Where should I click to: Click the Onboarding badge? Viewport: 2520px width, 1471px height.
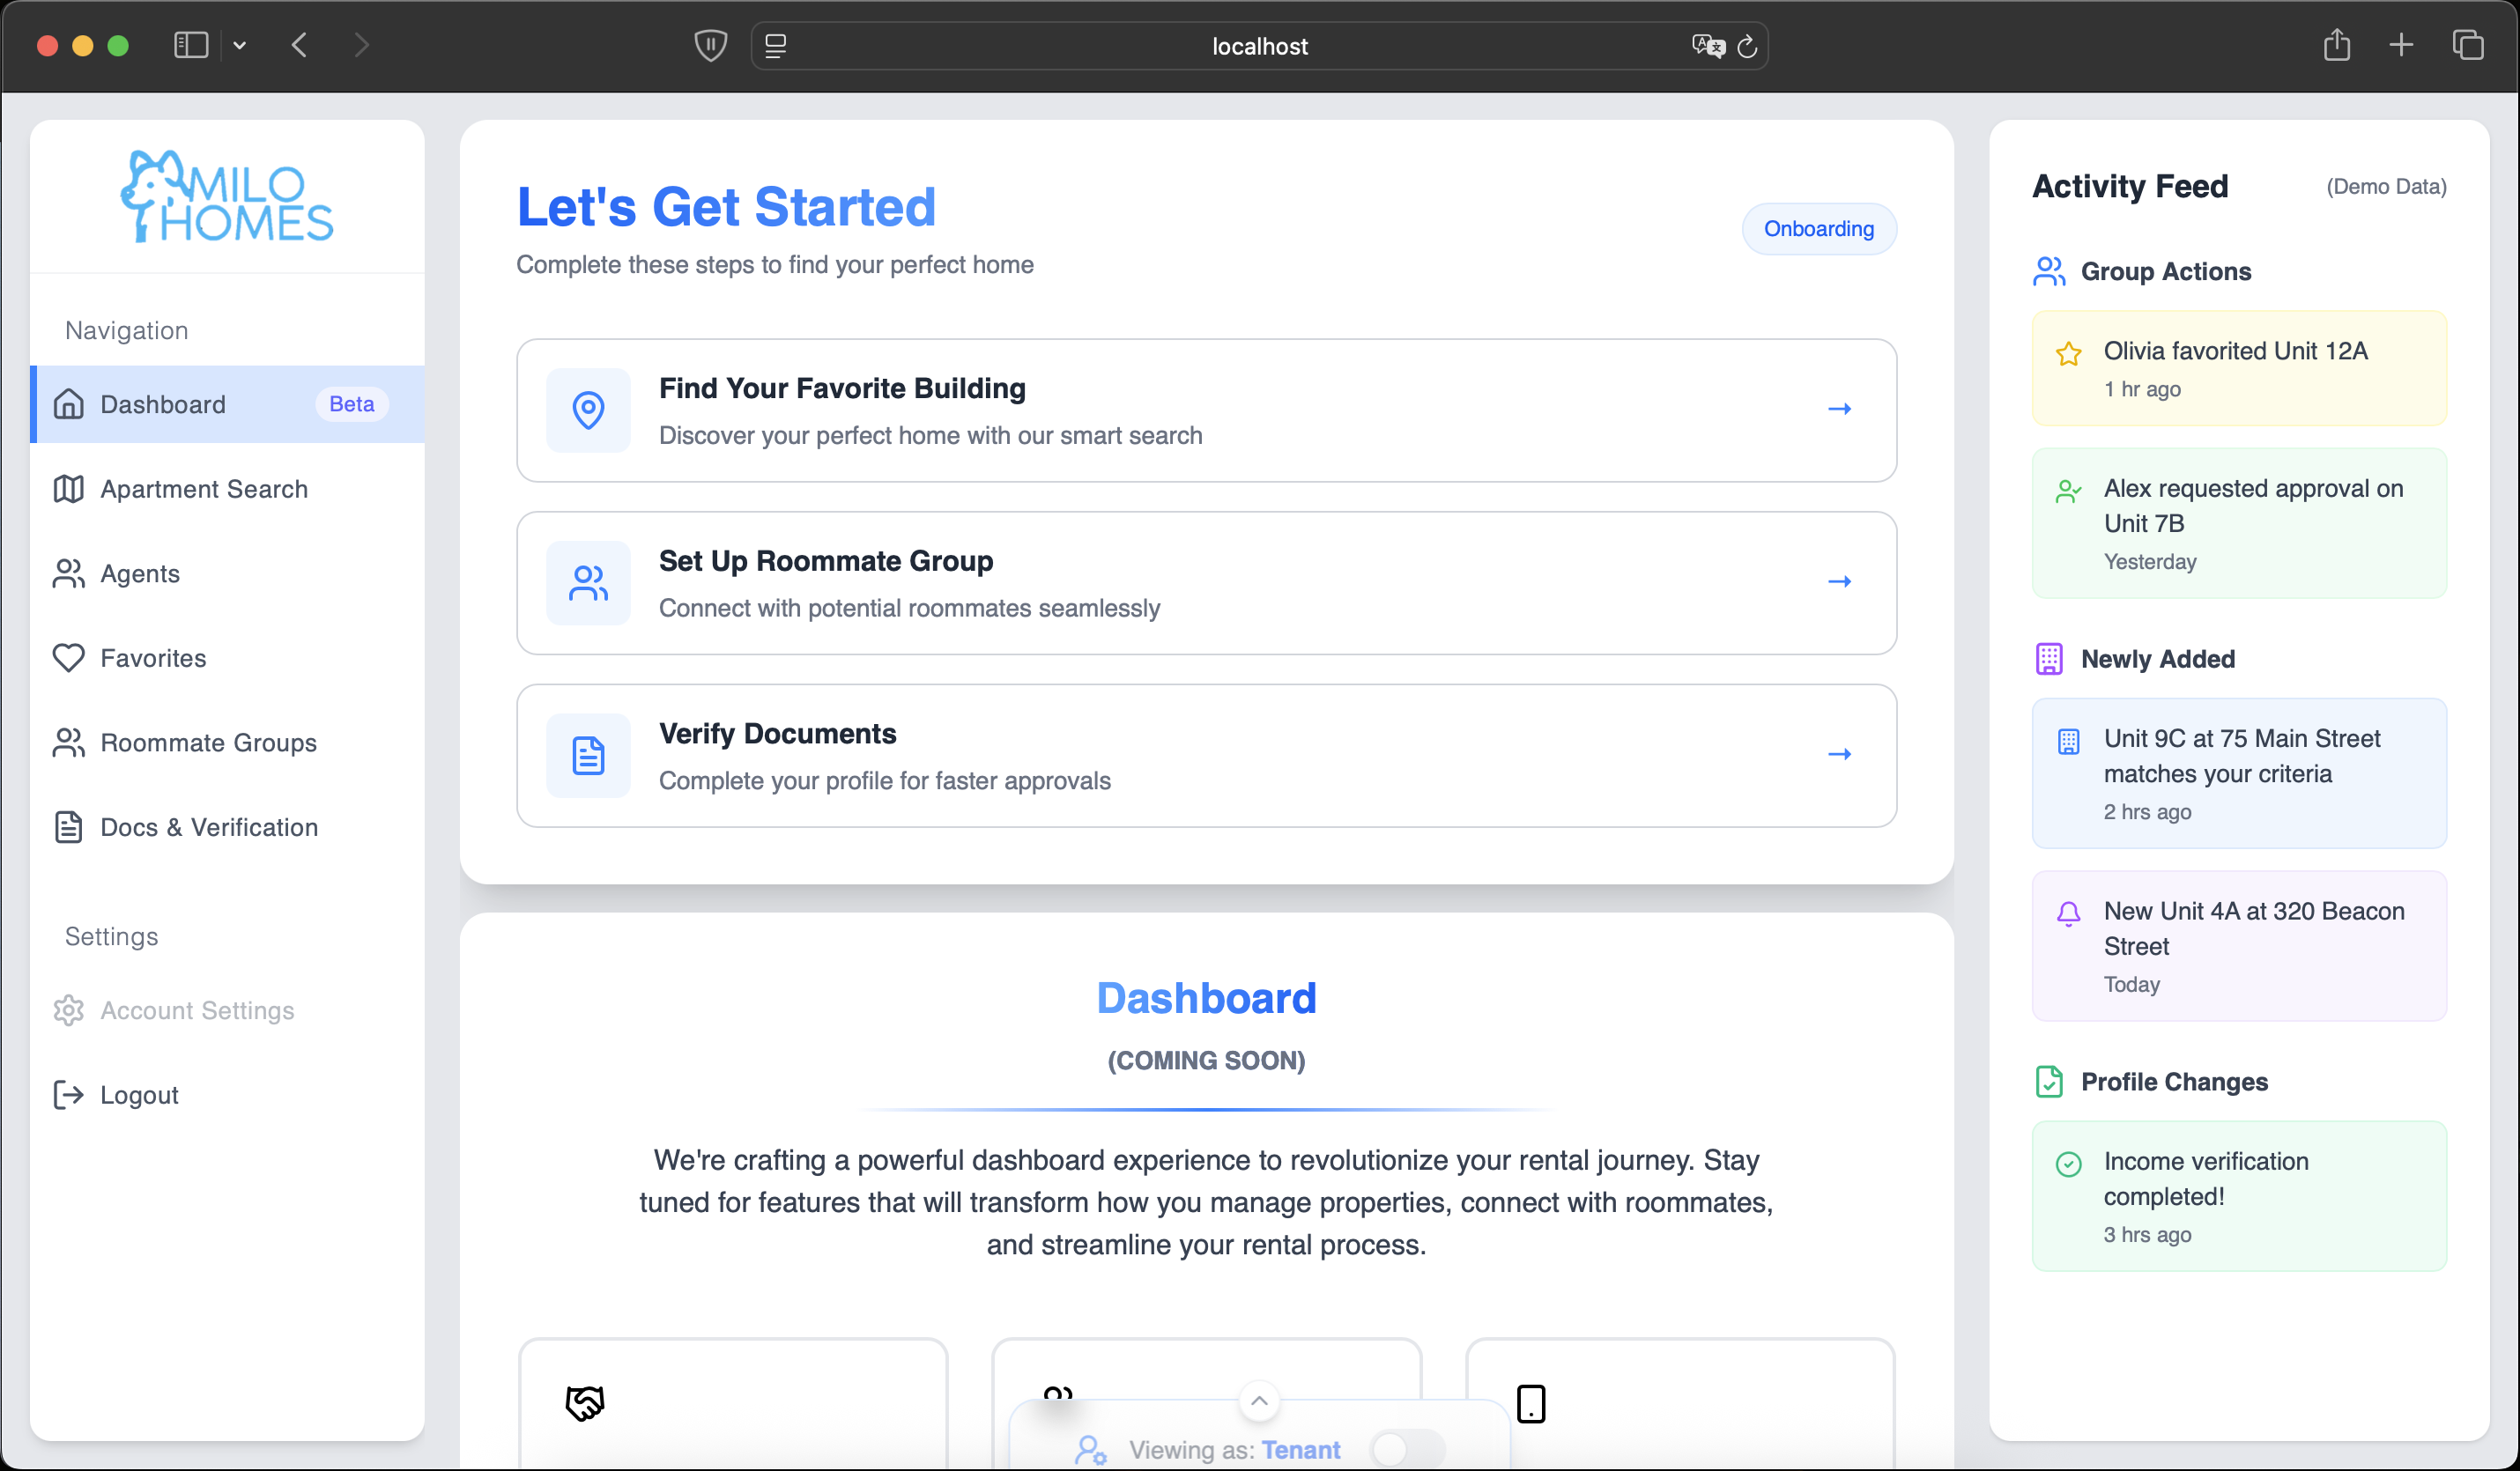click(1818, 229)
